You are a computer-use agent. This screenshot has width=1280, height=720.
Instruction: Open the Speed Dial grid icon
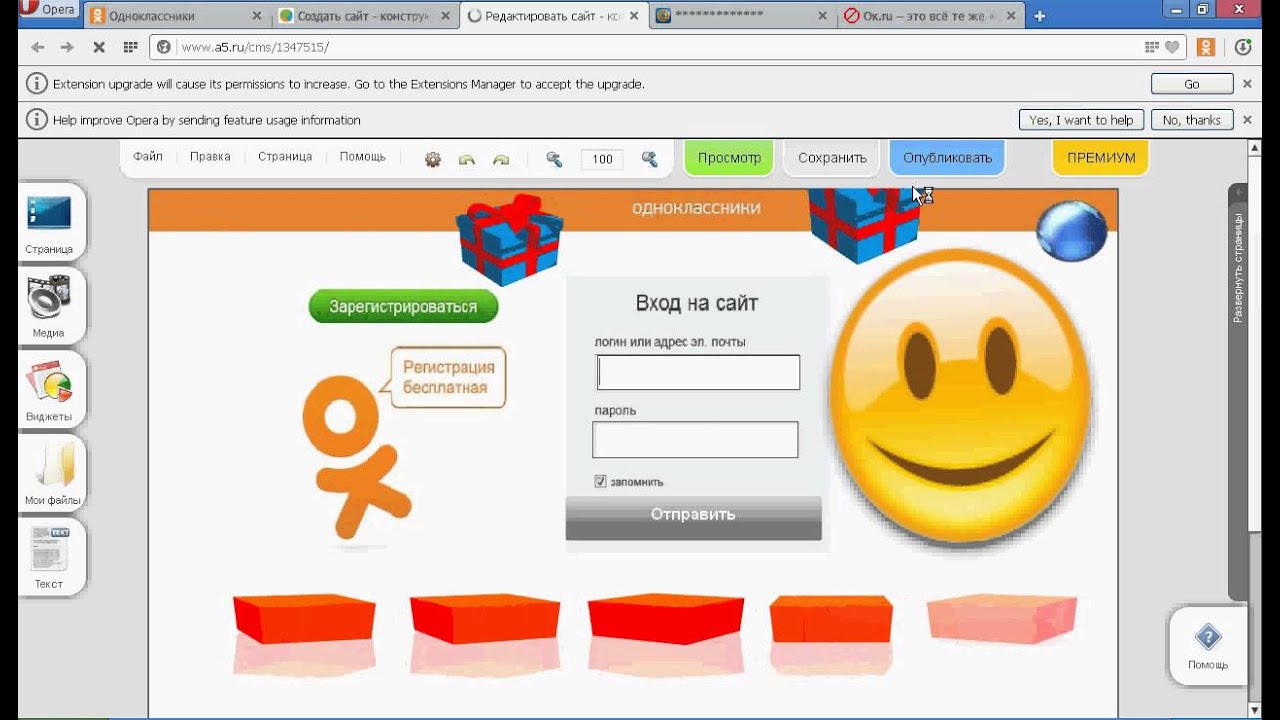pyautogui.click(x=130, y=47)
